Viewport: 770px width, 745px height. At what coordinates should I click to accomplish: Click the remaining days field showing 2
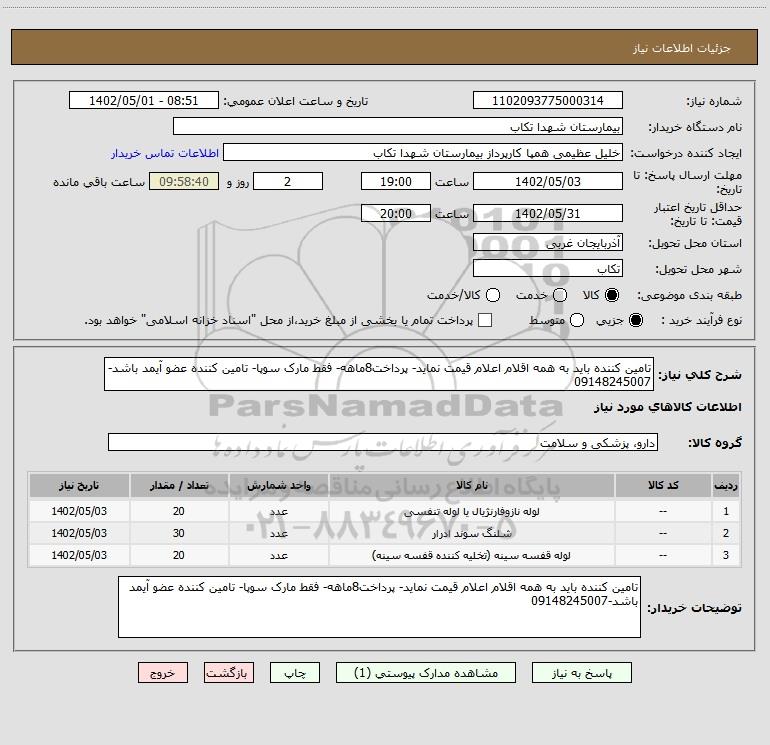[x=288, y=181]
